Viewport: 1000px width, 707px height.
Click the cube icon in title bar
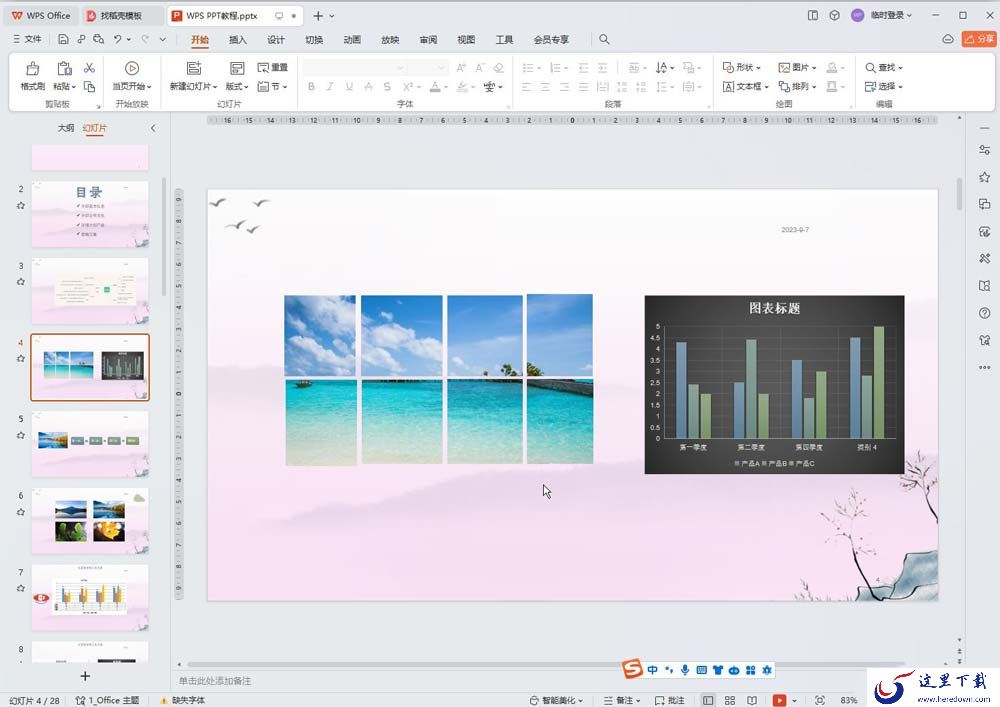coord(834,15)
